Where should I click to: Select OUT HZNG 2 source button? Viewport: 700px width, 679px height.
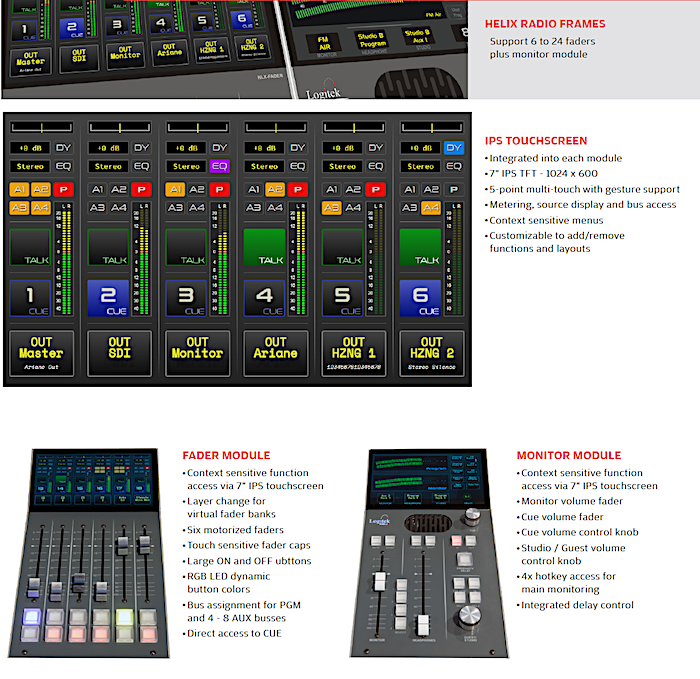pos(432,354)
